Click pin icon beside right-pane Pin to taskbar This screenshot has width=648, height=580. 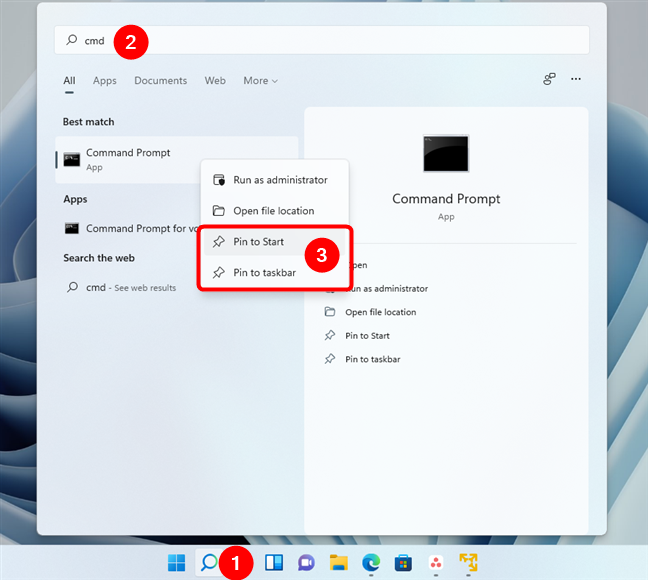click(x=330, y=359)
